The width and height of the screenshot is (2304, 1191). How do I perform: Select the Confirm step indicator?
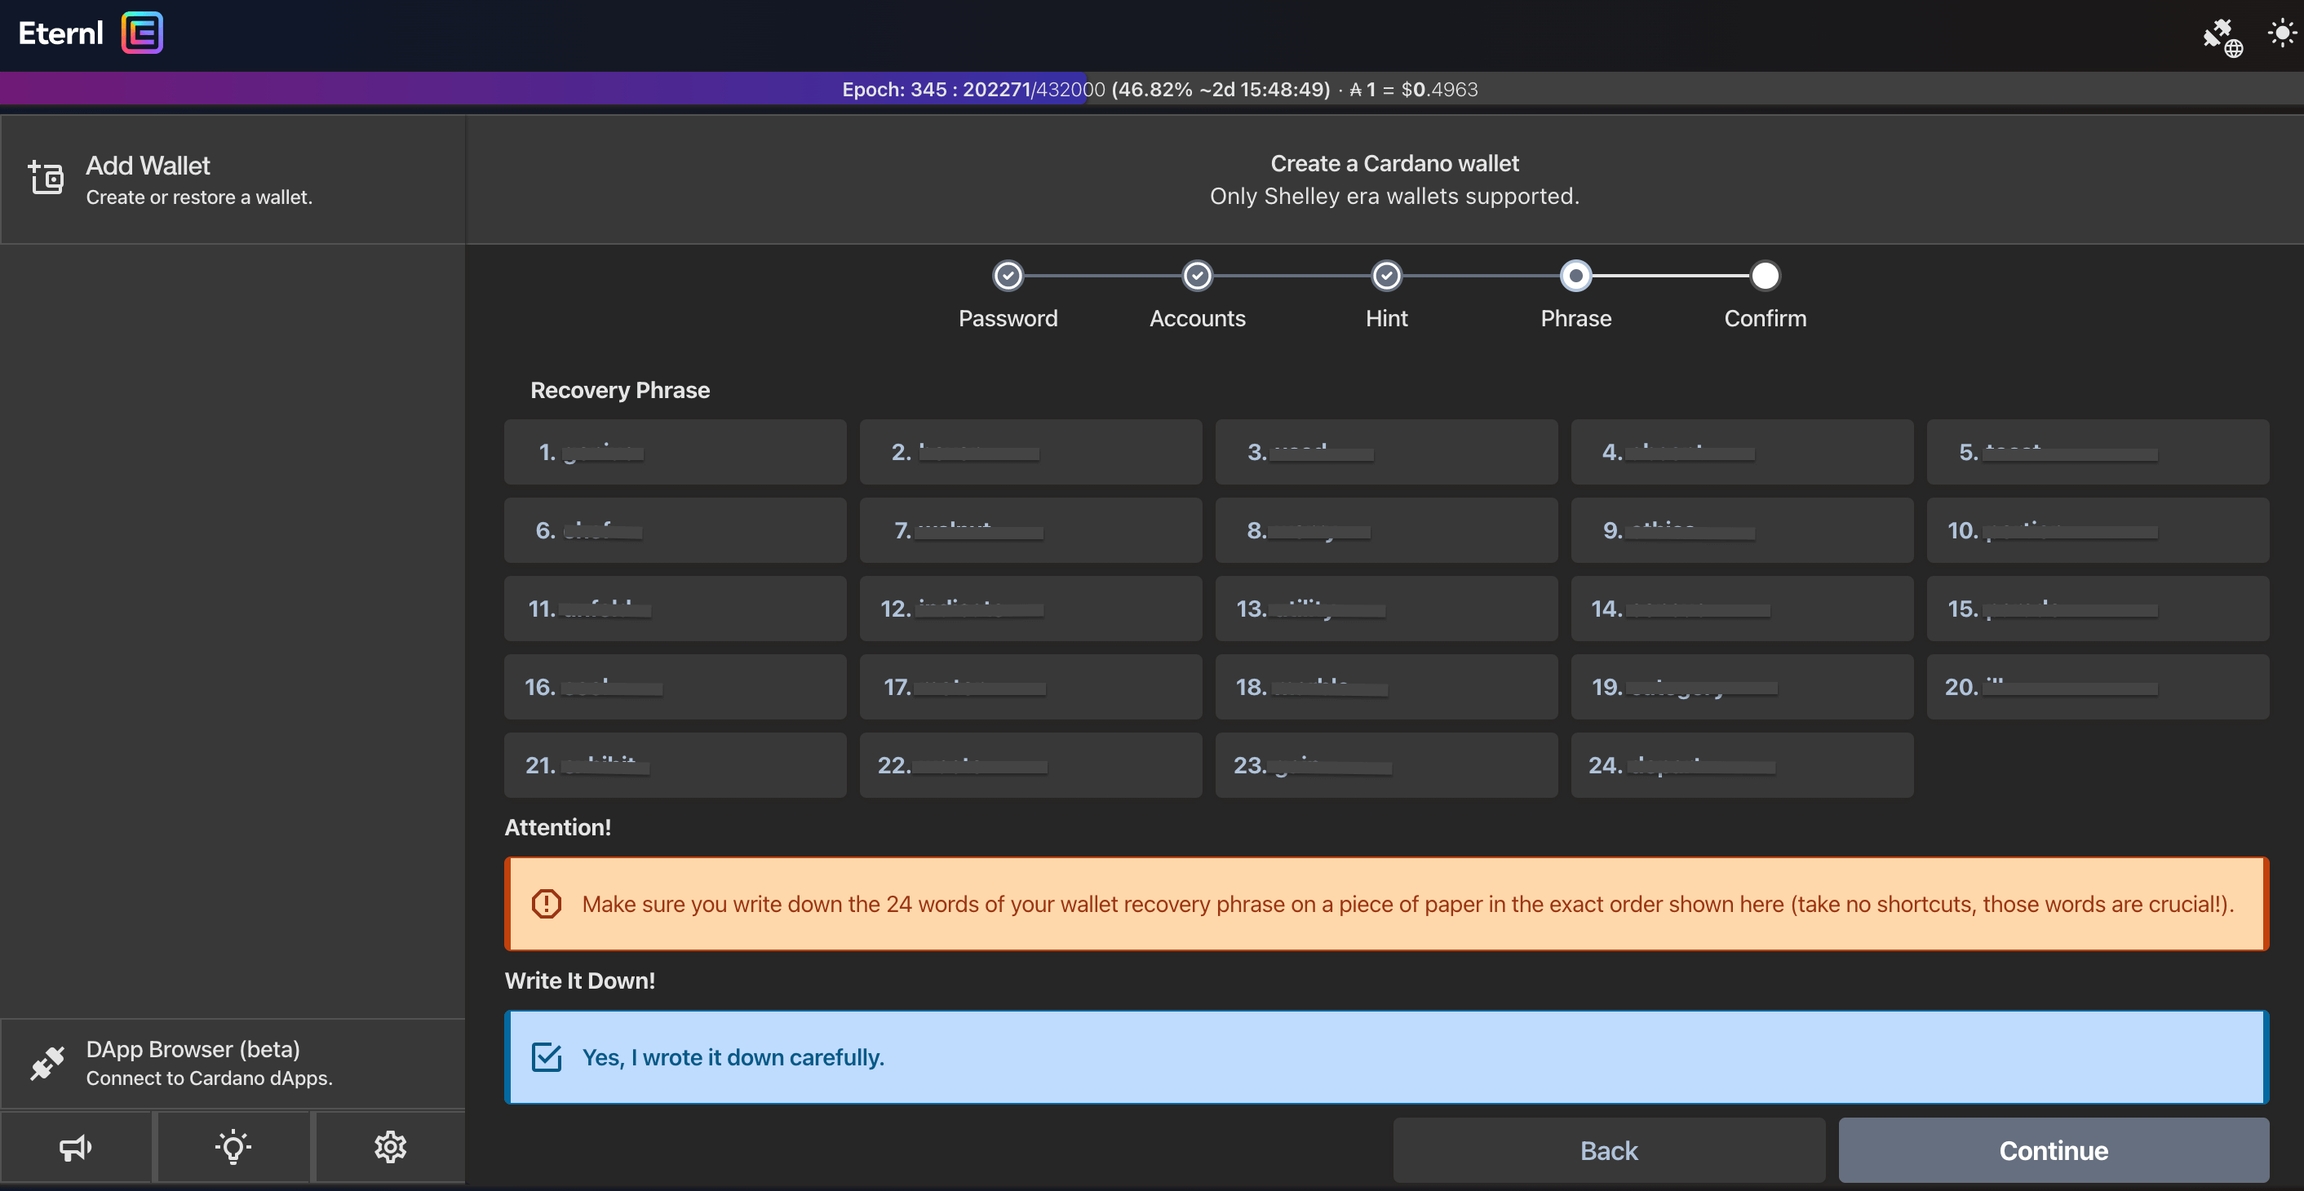[1765, 276]
